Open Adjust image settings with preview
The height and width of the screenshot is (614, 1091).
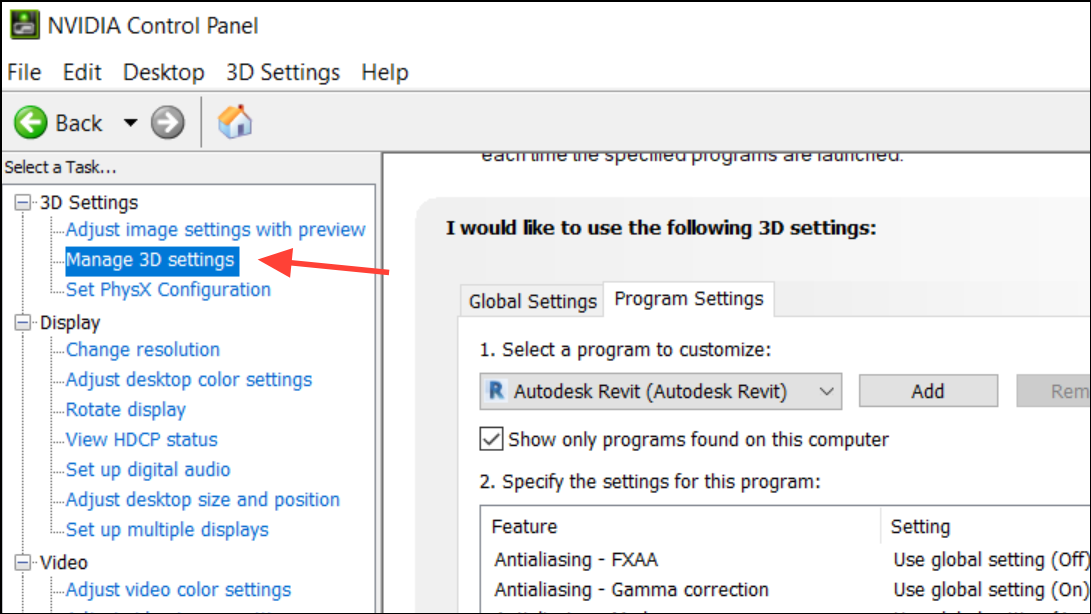pos(215,230)
